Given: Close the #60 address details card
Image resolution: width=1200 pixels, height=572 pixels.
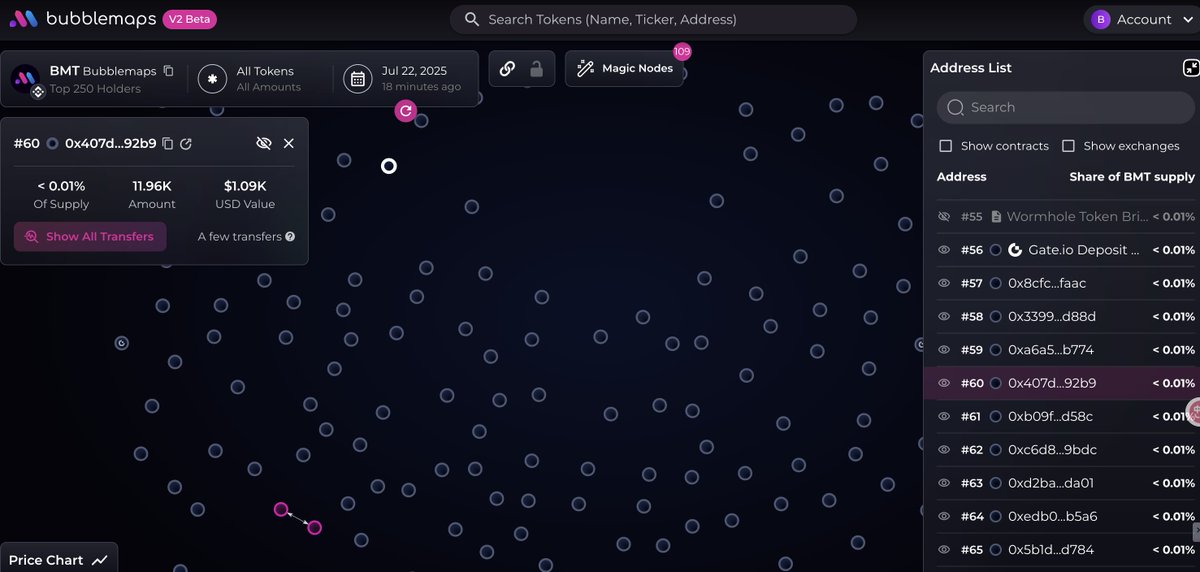Looking at the screenshot, I should click(289, 143).
